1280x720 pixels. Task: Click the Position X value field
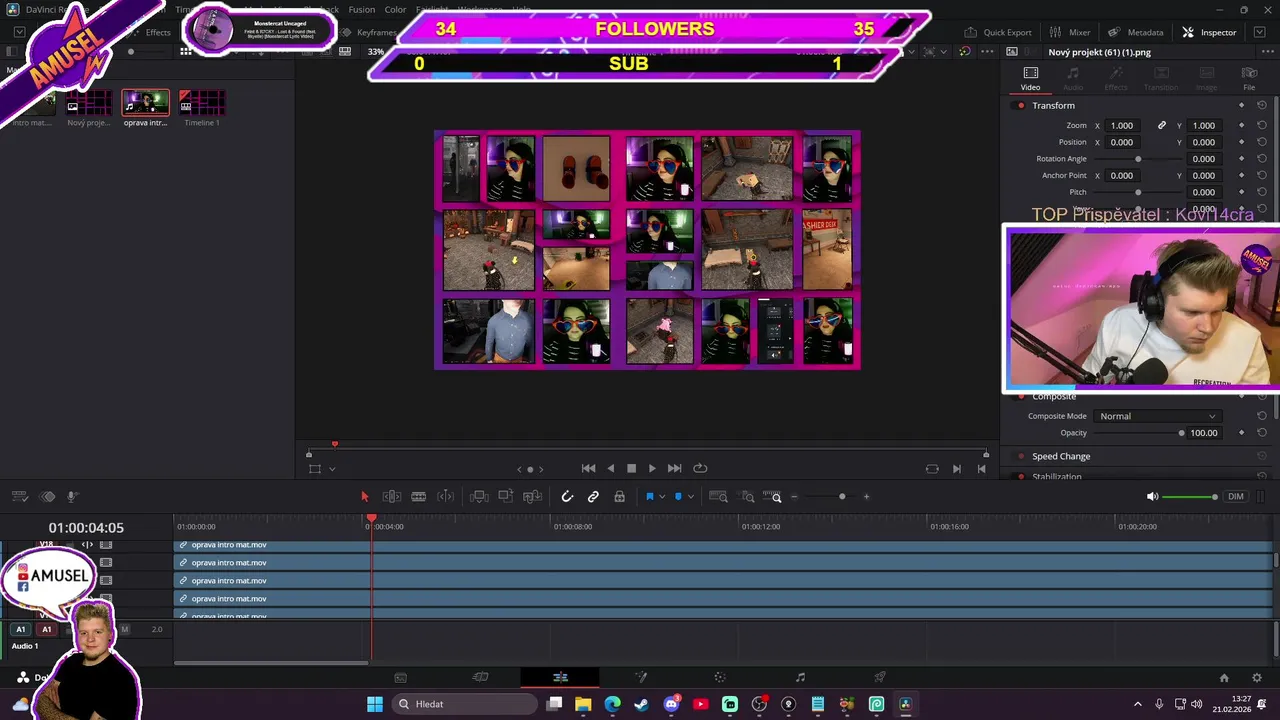point(1122,142)
